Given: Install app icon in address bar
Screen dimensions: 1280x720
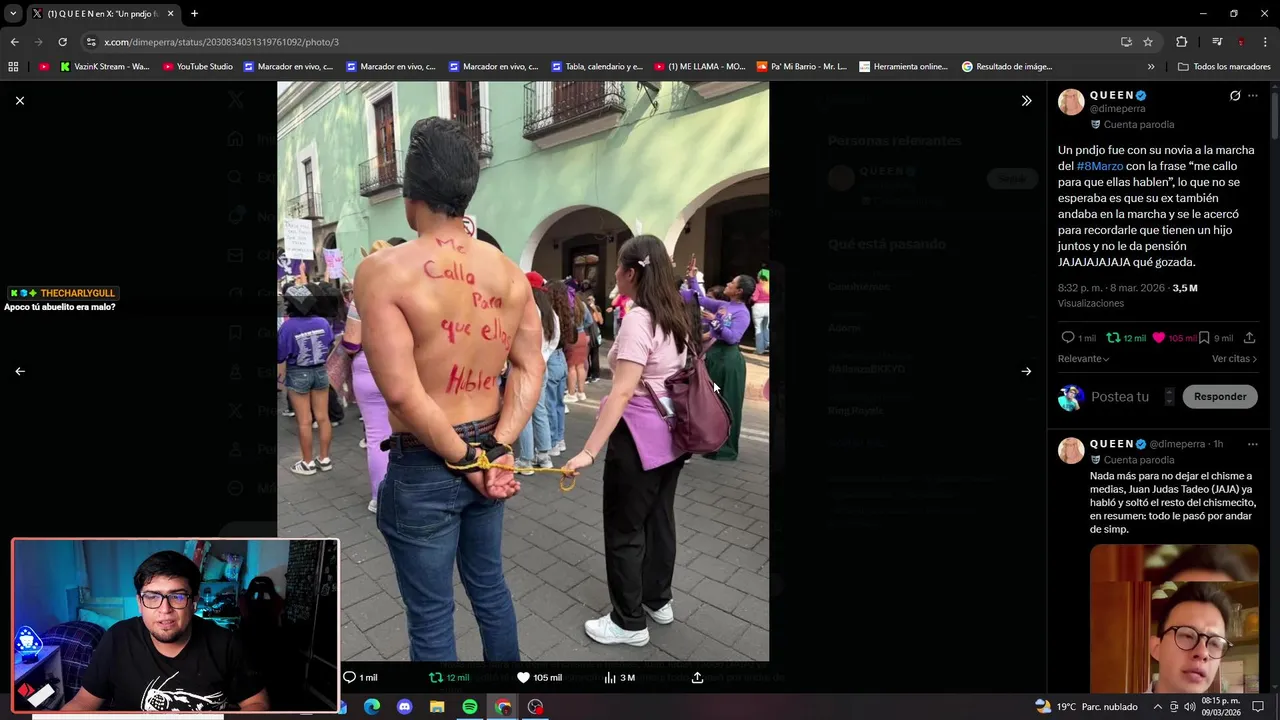Looking at the screenshot, I should pos(1126,42).
